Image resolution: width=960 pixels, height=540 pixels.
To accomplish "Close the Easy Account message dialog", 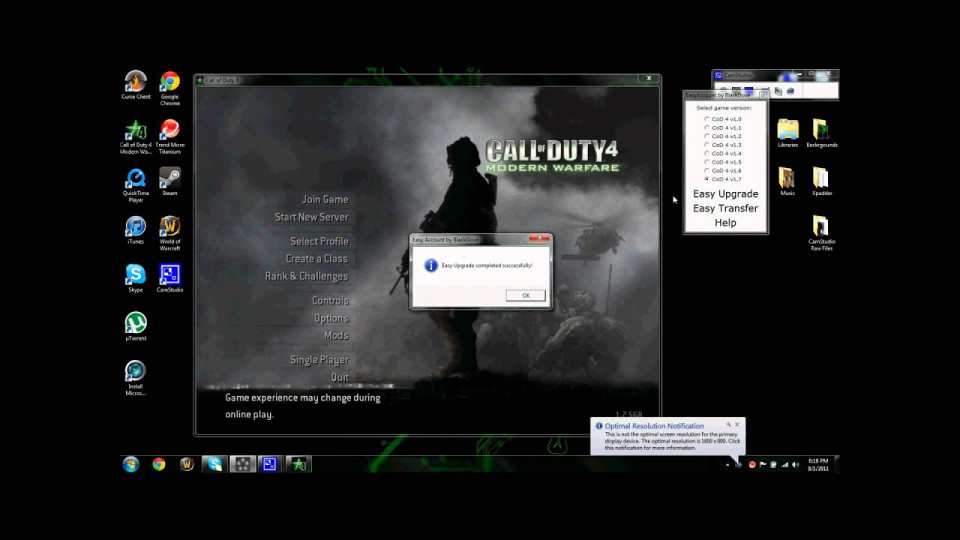I will coord(539,239).
